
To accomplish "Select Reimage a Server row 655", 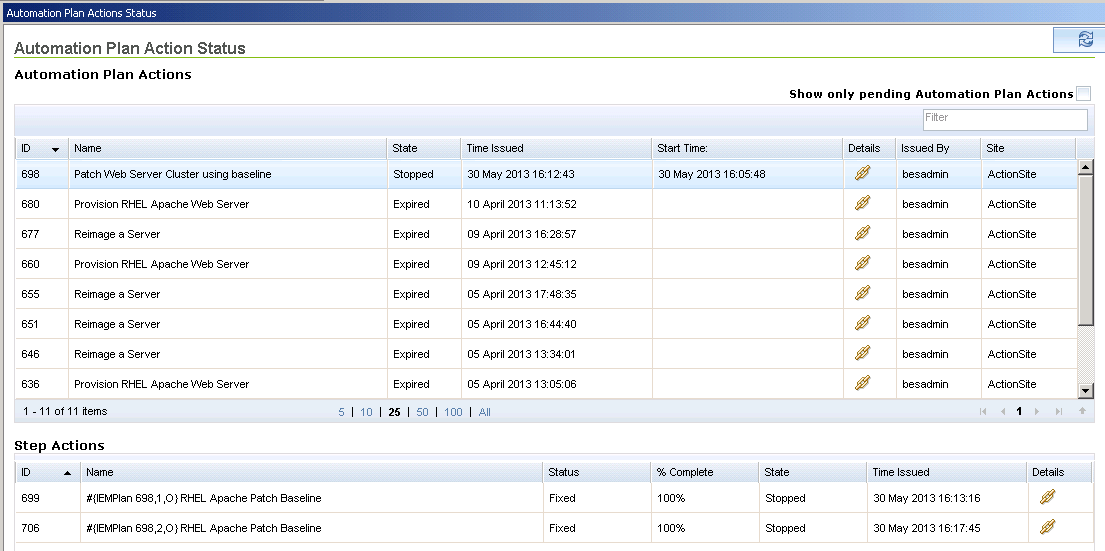I will [546, 294].
